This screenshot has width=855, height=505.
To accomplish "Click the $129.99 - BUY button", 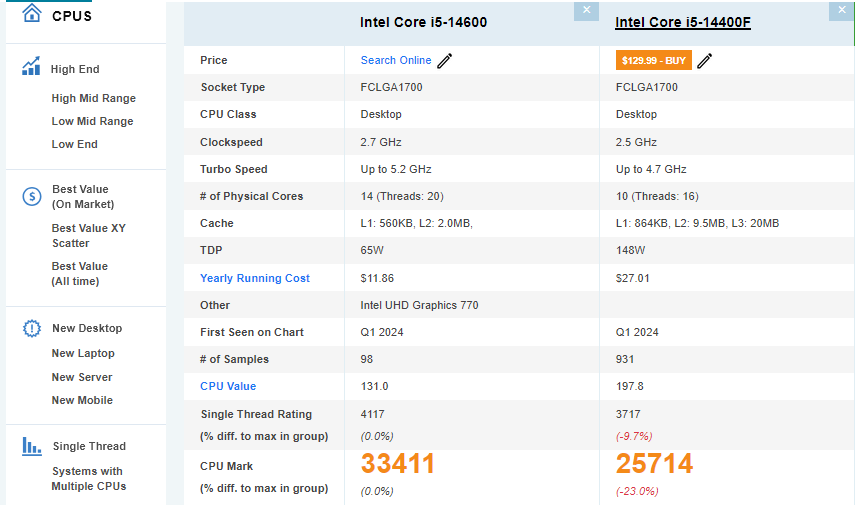I will click(654, 61).
